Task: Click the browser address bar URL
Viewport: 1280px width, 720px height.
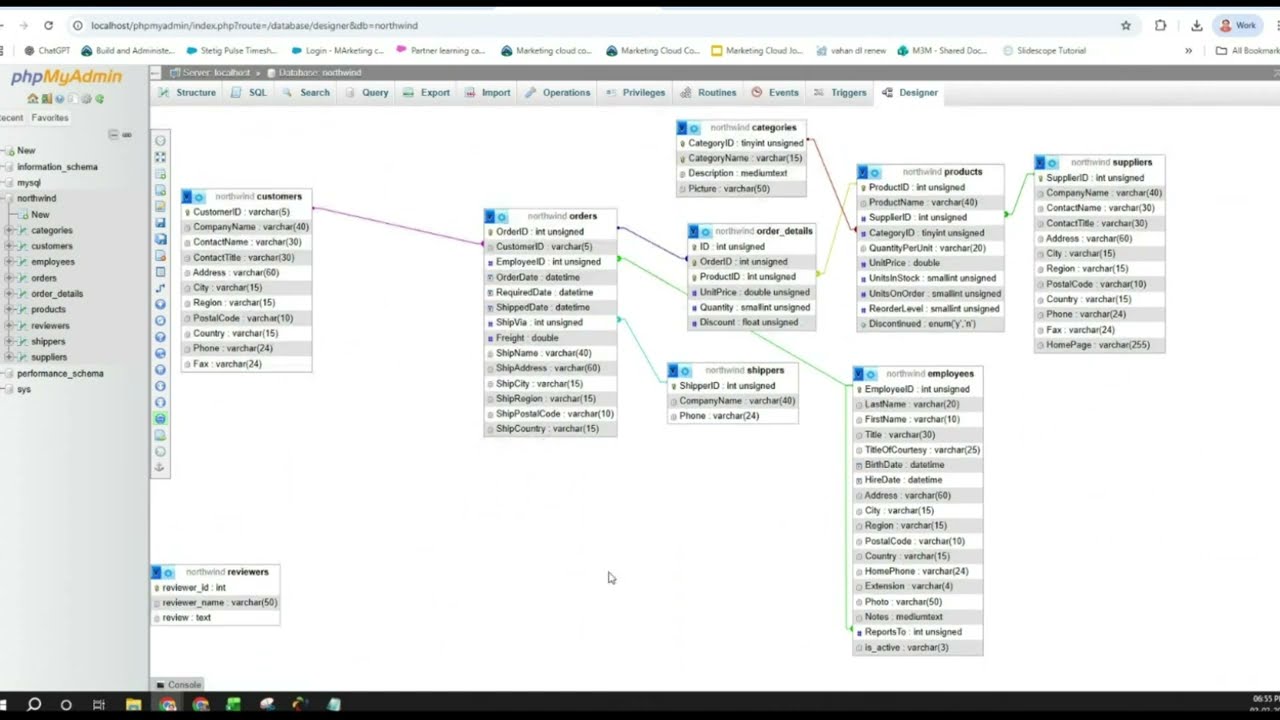Action: [254, 25]
